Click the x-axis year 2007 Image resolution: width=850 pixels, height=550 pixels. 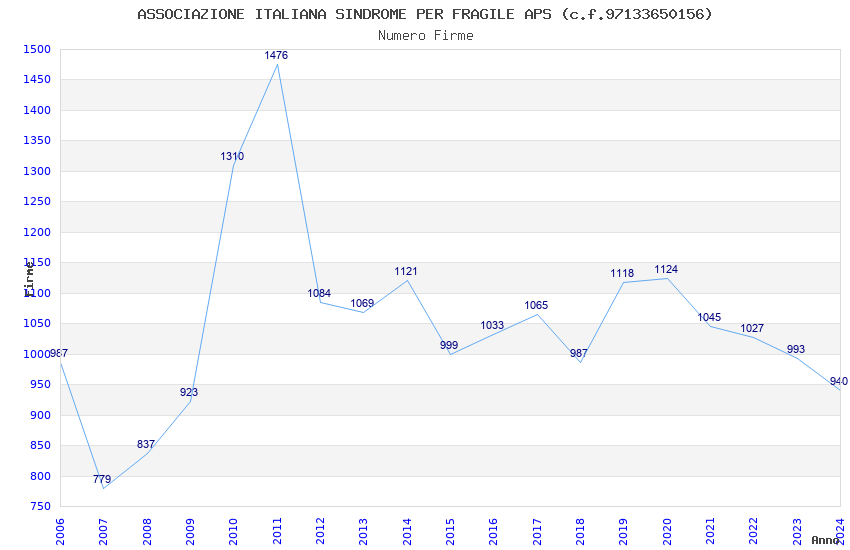(x=103, y=532)
